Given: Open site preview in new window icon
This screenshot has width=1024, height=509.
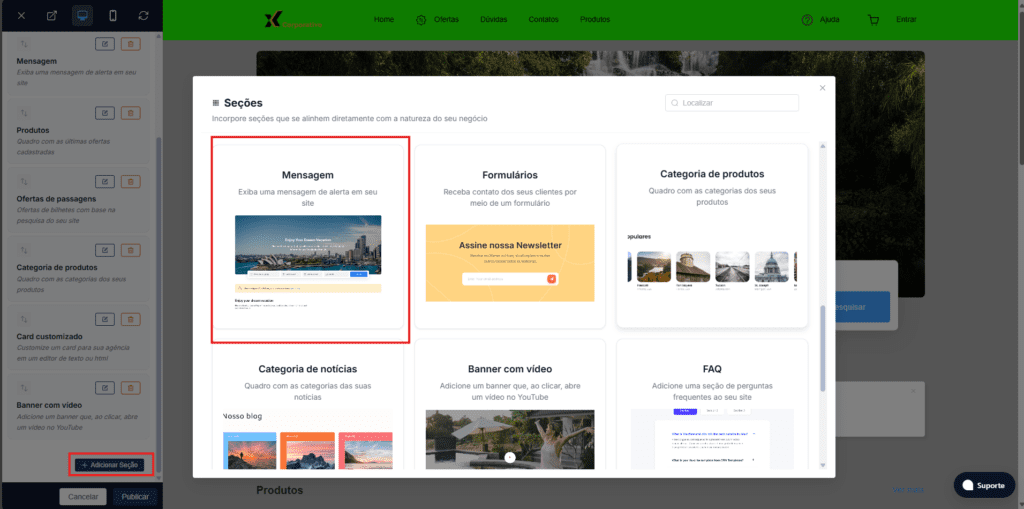Looking at the screenshot, I should [x=52, y=16].
